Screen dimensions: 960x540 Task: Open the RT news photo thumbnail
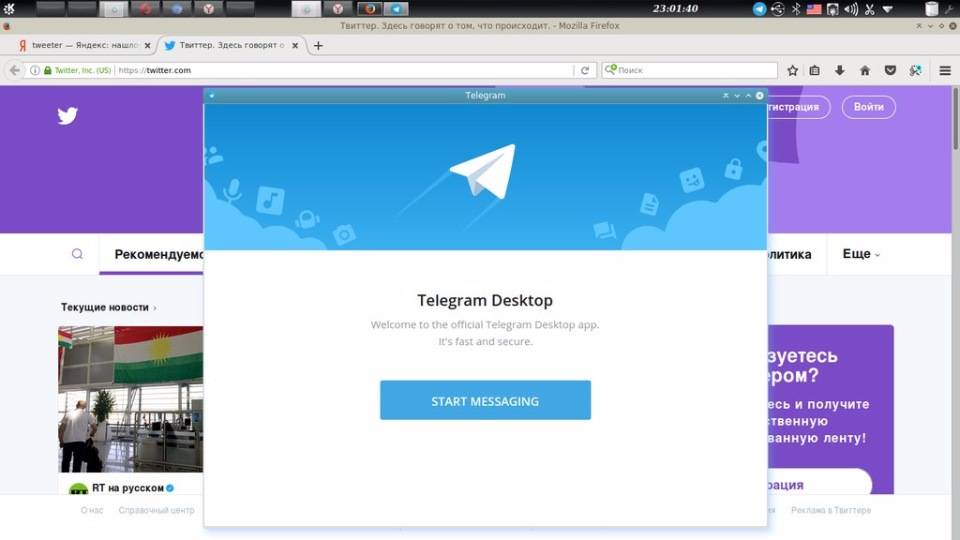tap(130, 399)
